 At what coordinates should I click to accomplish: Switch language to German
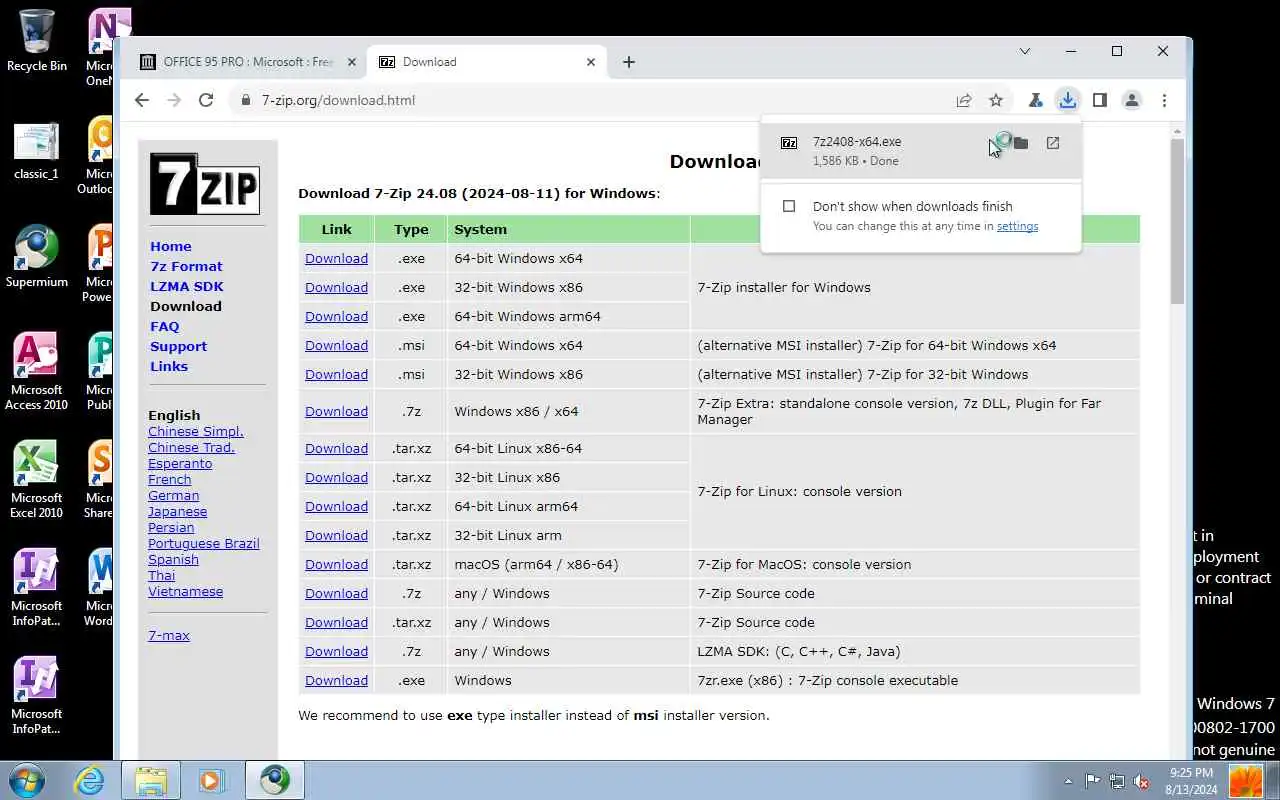[x=174, y=495]
